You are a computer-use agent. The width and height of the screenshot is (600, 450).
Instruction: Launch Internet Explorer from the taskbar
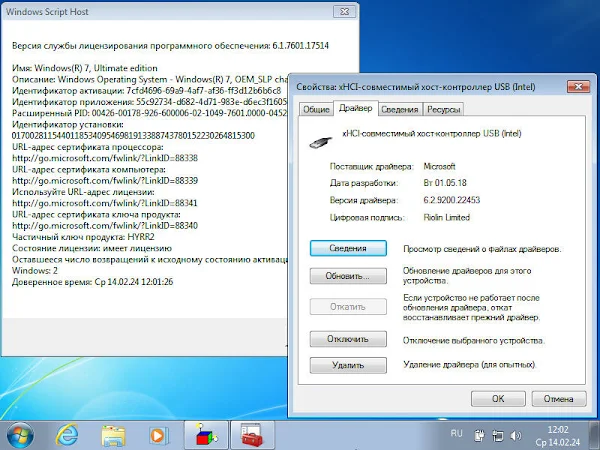pyautogui.click(x=67, y=435)
